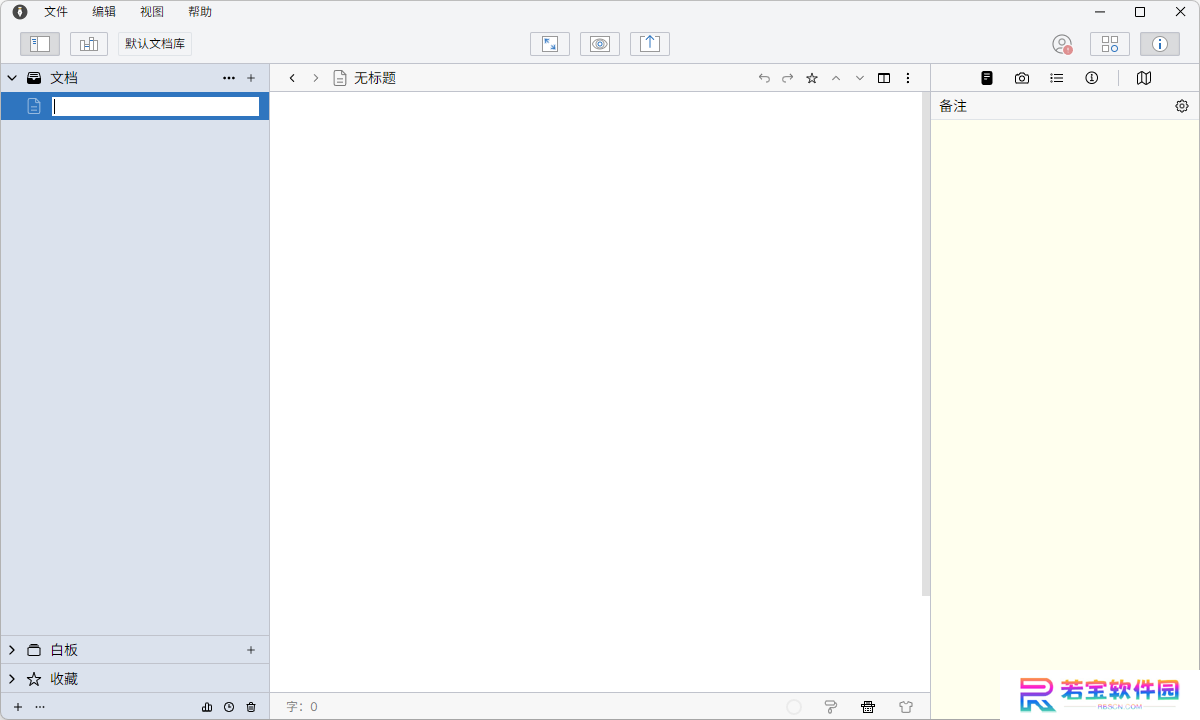
Task: Click the 文档 inbox section icon
Action: [34, 78]
